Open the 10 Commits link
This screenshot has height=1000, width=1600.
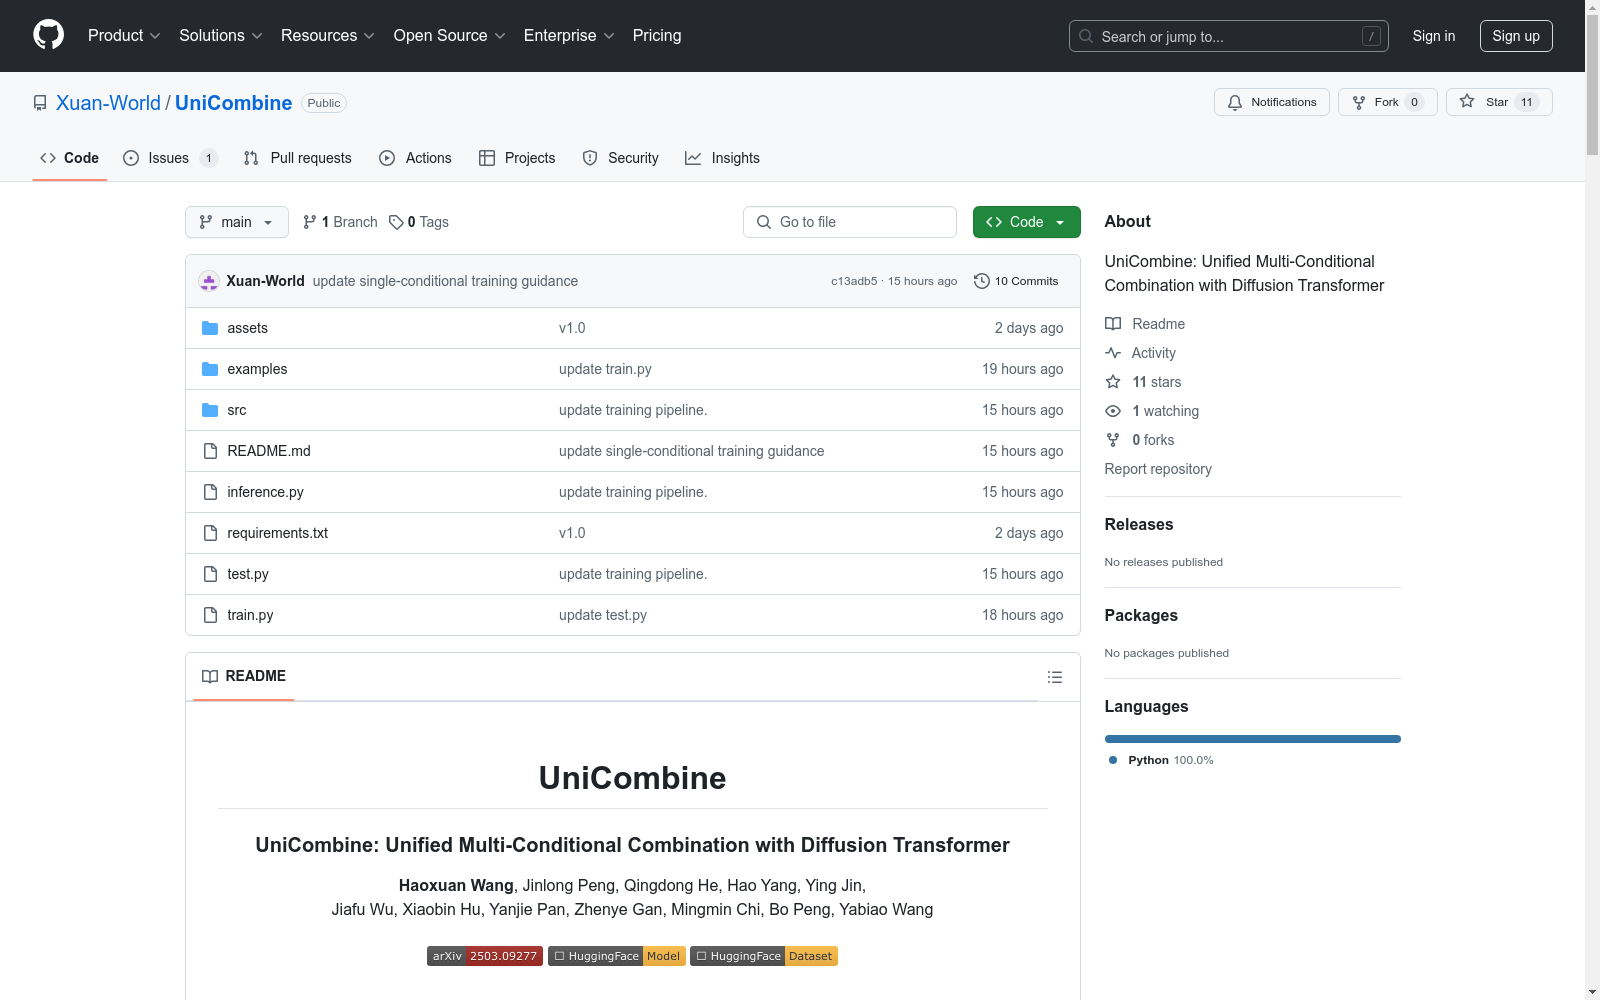pos(1016,281)
